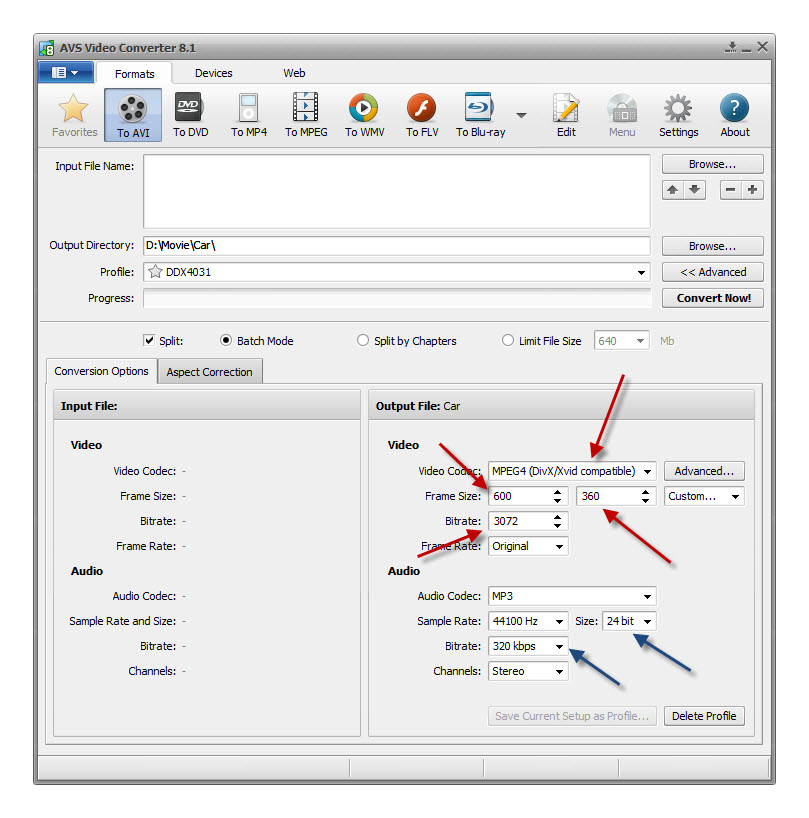The height and width of the screenshot is (818, 809).
Task: Click the frame height 360 stepper
Action: pos(645,496)
